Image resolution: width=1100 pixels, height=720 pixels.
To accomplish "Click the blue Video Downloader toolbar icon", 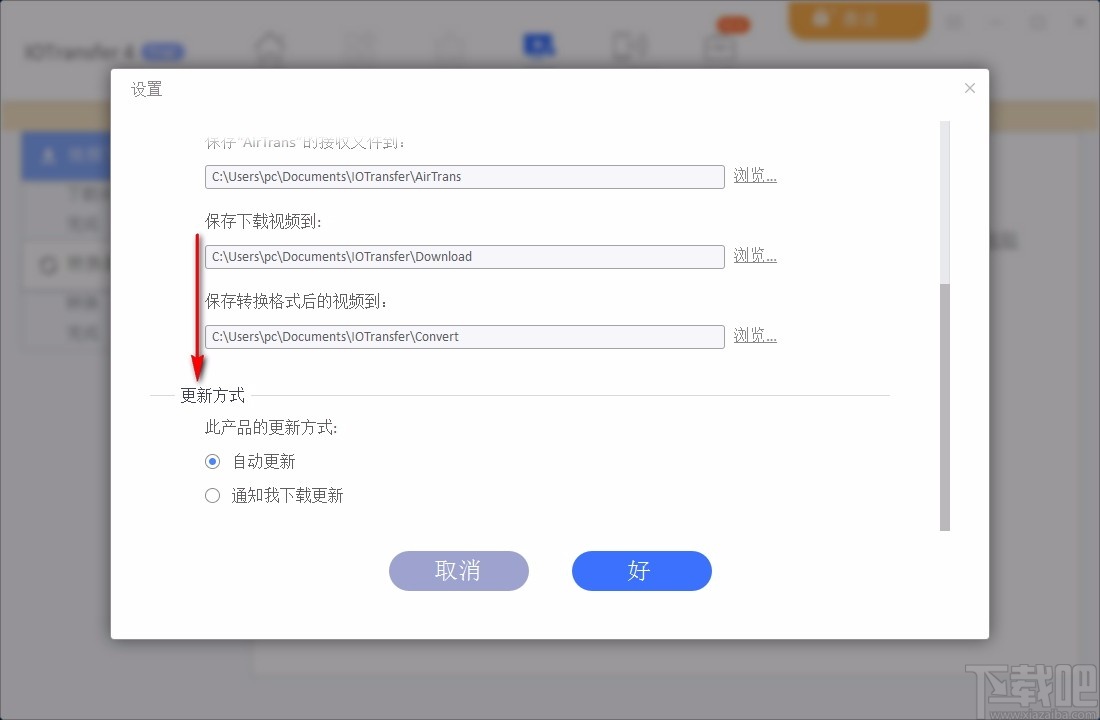I will click(538, 45).
